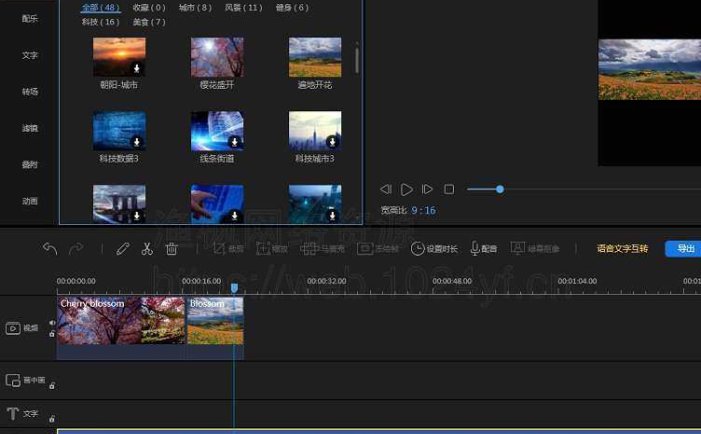Download the 科技城市3 clip
The width and height of the screenshot is (701, 434).
[332, 142]
